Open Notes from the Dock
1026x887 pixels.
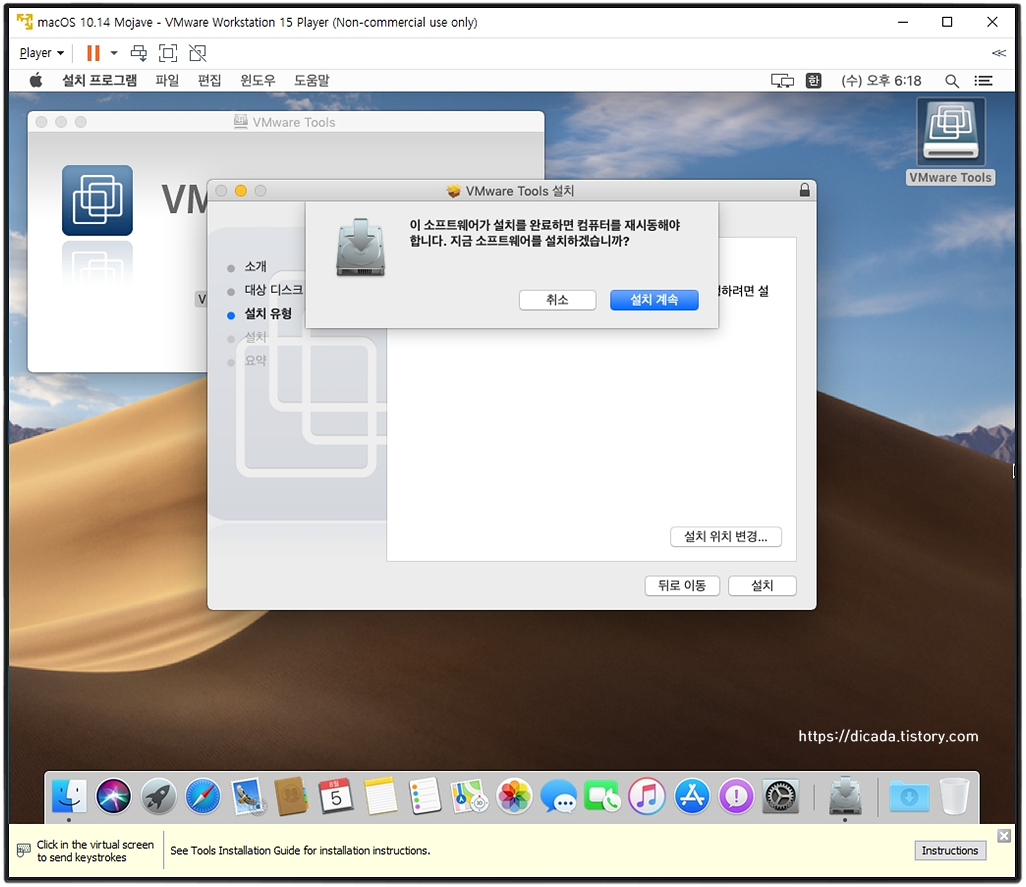click(x=380, y=796)
